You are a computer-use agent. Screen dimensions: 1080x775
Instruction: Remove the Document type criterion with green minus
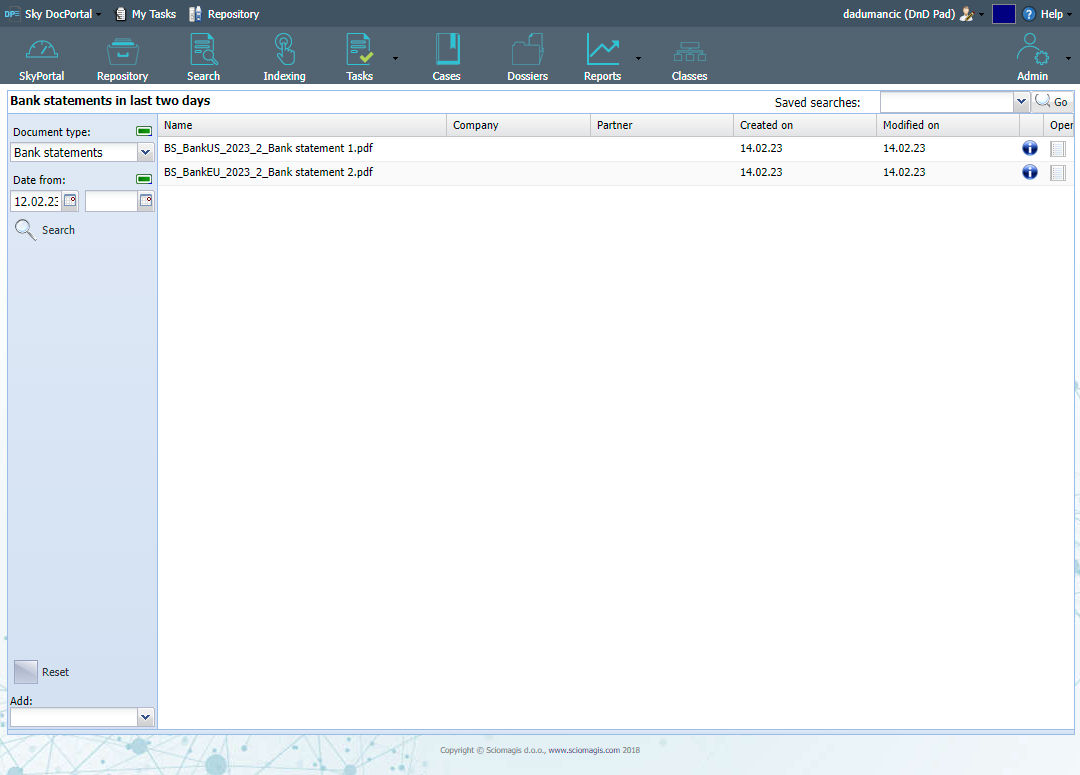144,131
